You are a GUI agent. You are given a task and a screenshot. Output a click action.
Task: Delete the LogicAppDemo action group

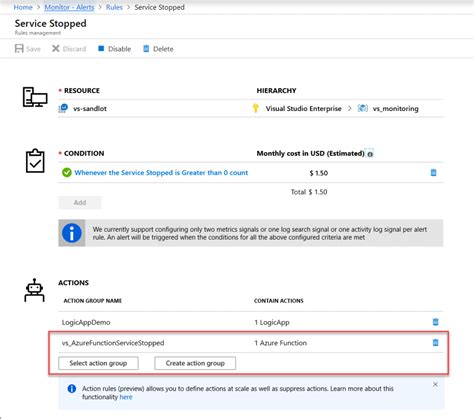coord(435,322)
